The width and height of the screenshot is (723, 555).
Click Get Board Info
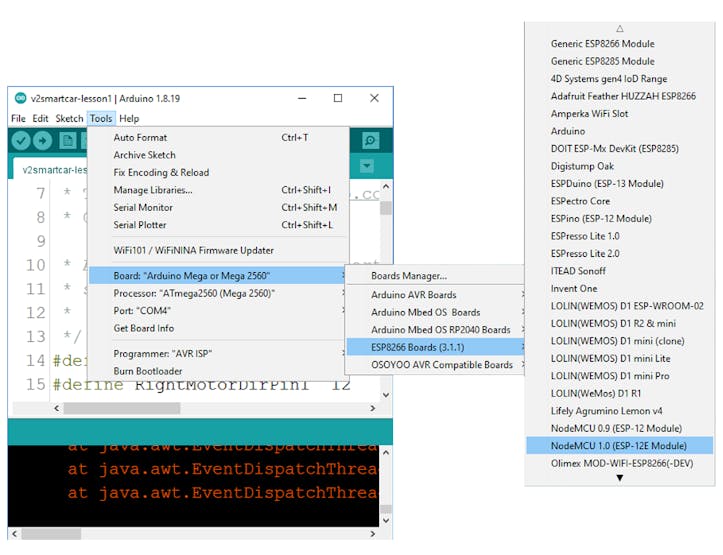coord(219,328)
